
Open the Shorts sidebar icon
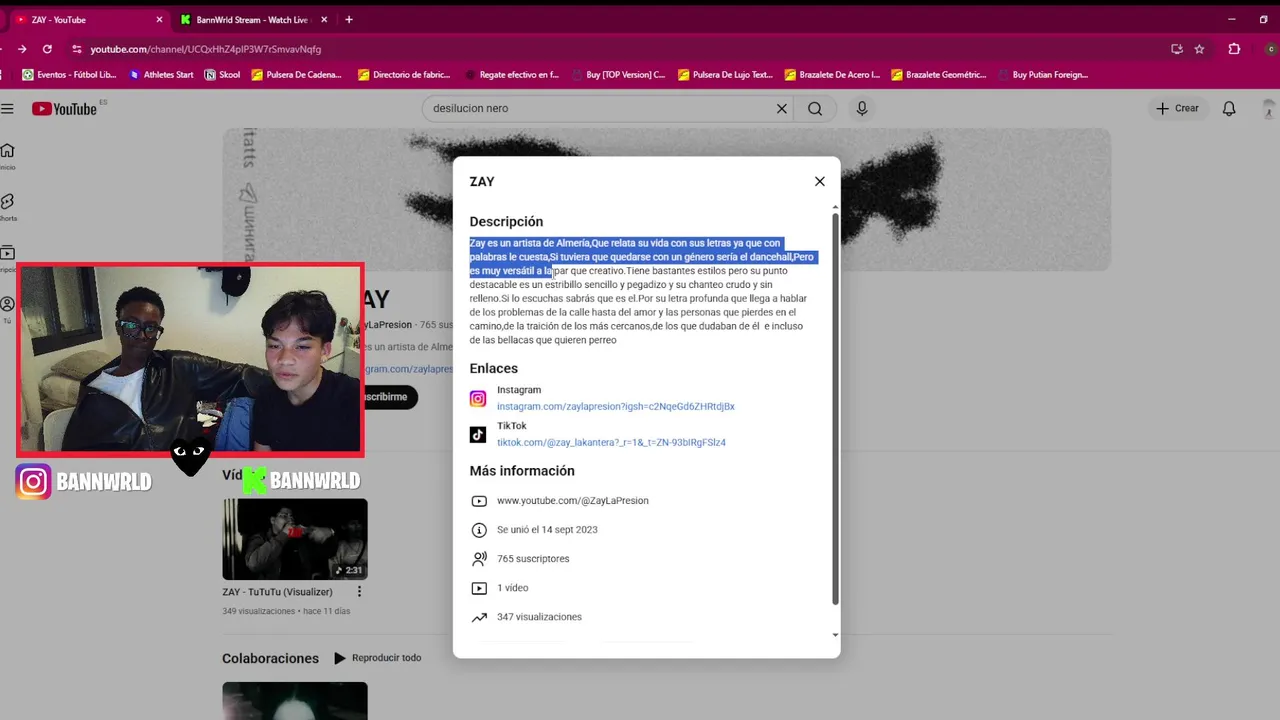click(7, 202)
